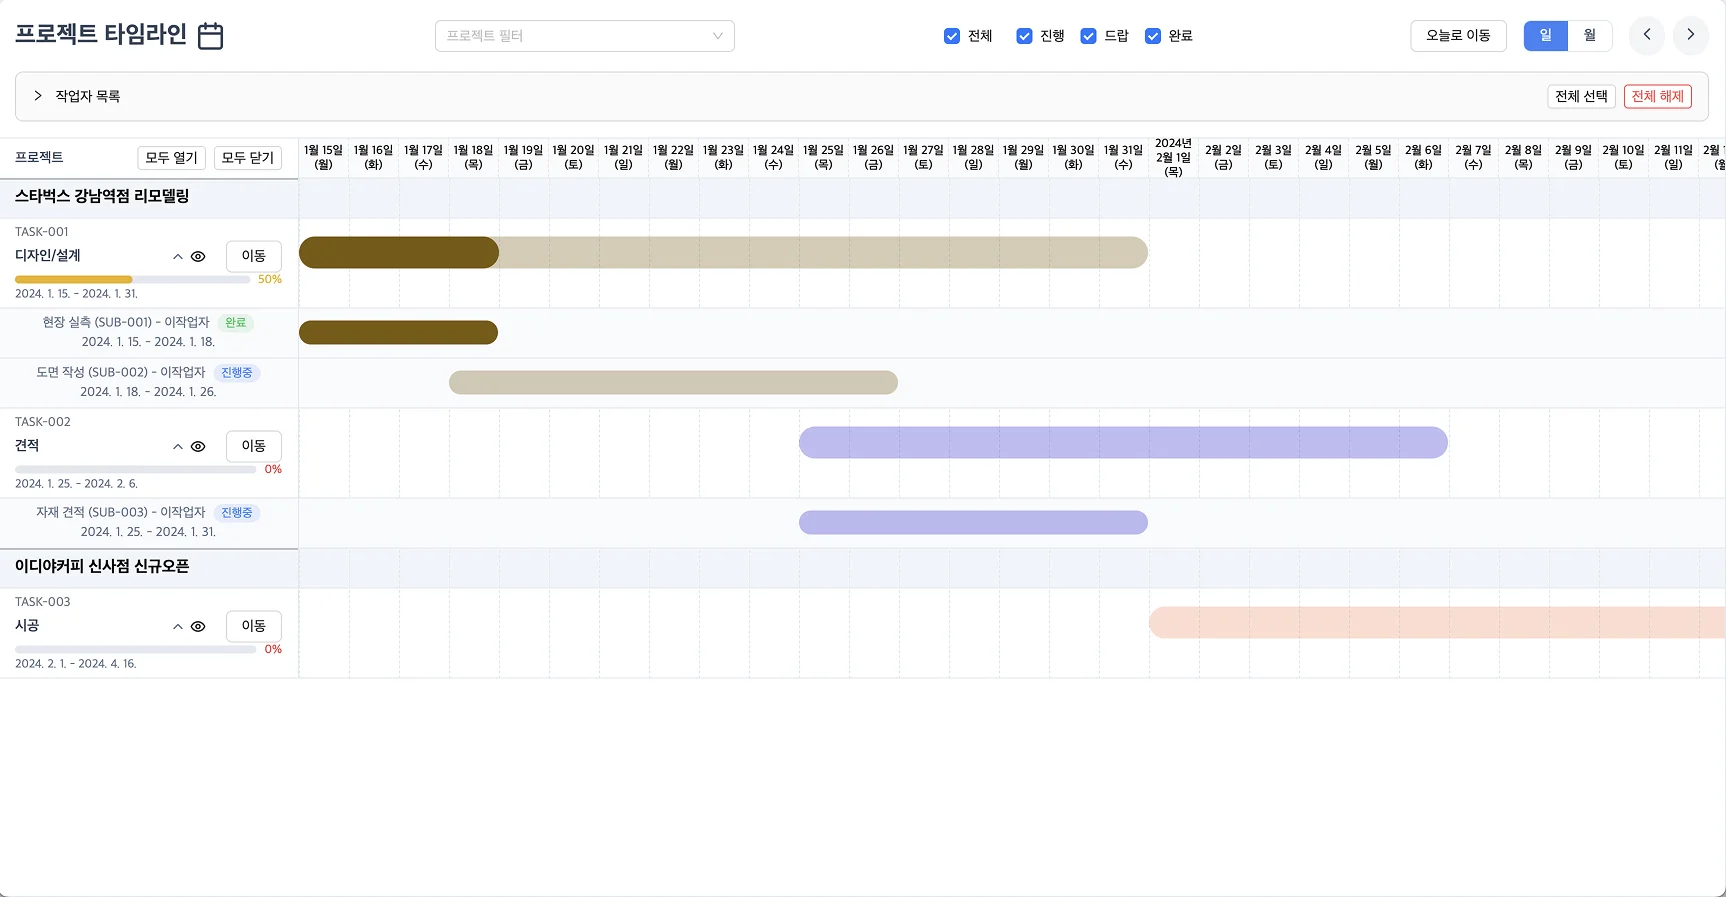1726x897 pixels.
Task: Click 이동 button for 디자인/설계 task
Action: [253, 256]
